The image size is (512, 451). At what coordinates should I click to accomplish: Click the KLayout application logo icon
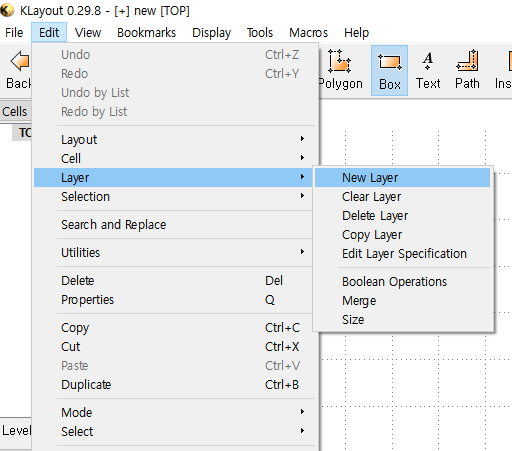[7, 10]
